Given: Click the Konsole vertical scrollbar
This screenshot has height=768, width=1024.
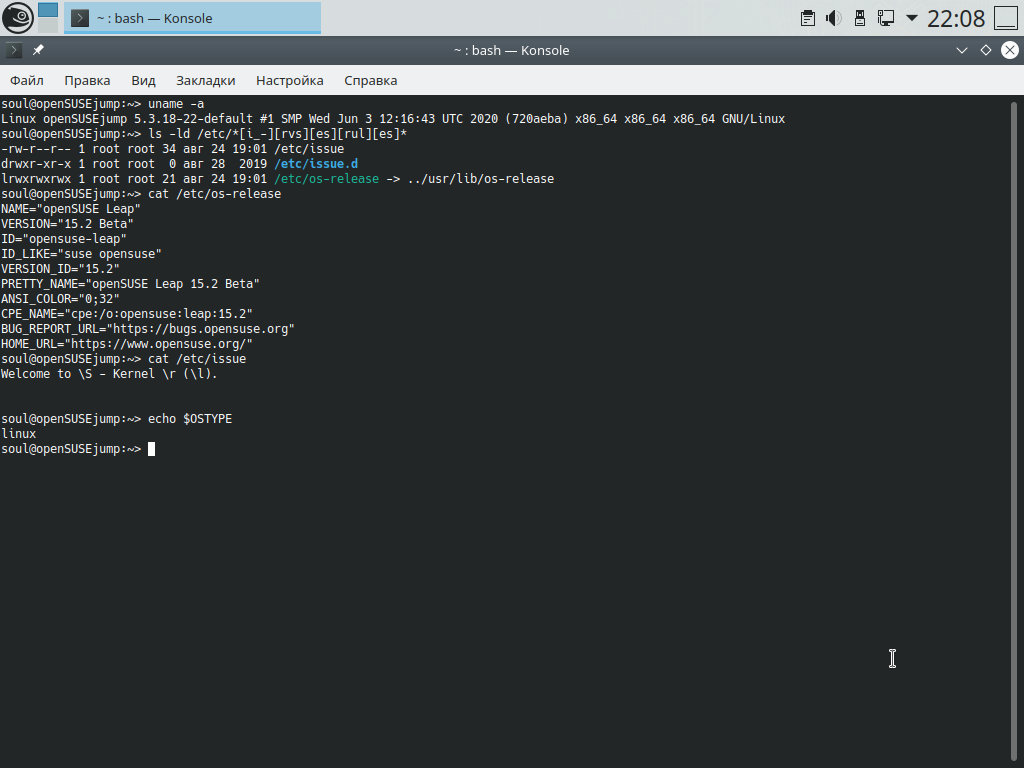Looking at the screenshot, I should pyautogui.click(x=1014, y=431).
